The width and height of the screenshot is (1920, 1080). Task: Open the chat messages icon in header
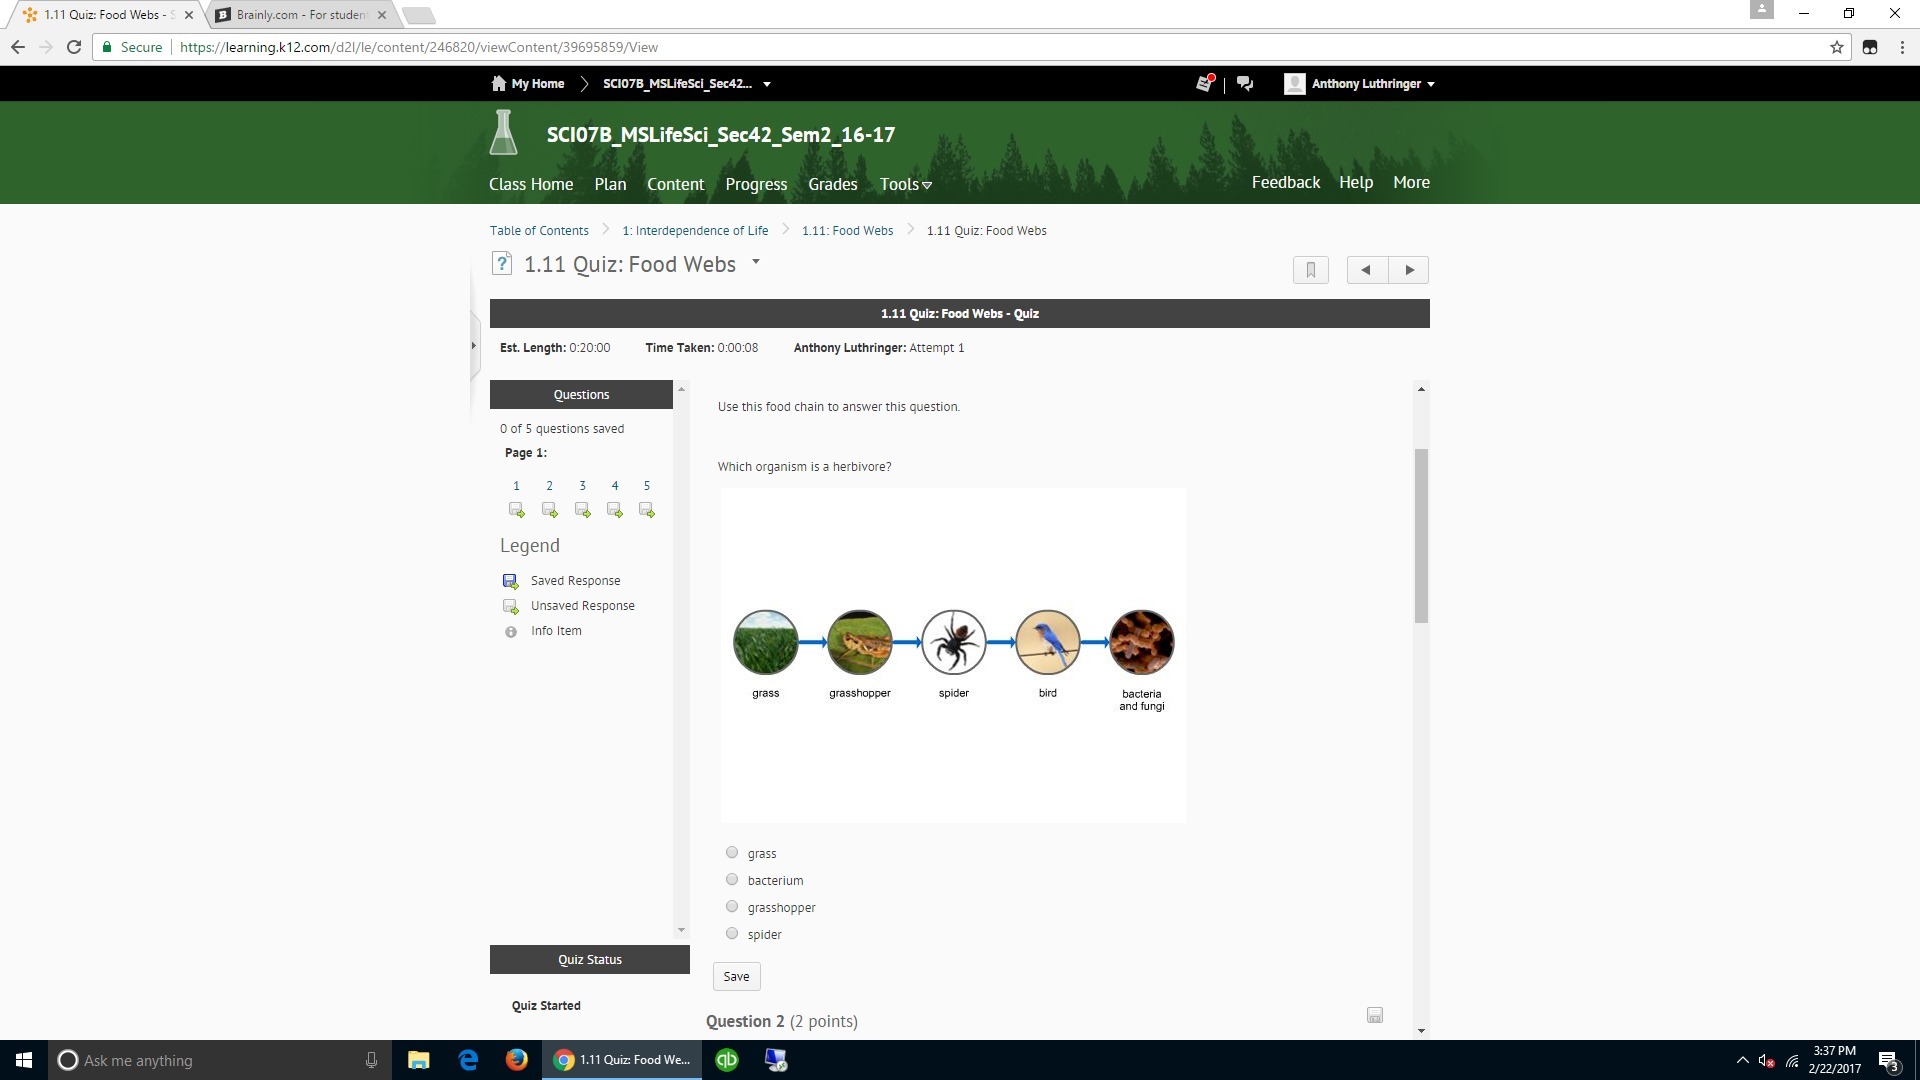click(x=1245, y=84)
